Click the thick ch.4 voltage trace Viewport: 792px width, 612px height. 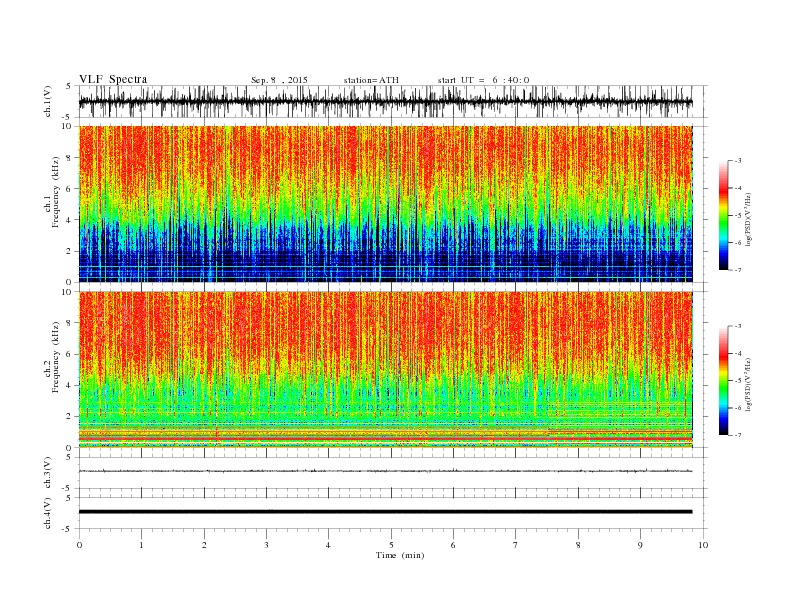(385, 512)
